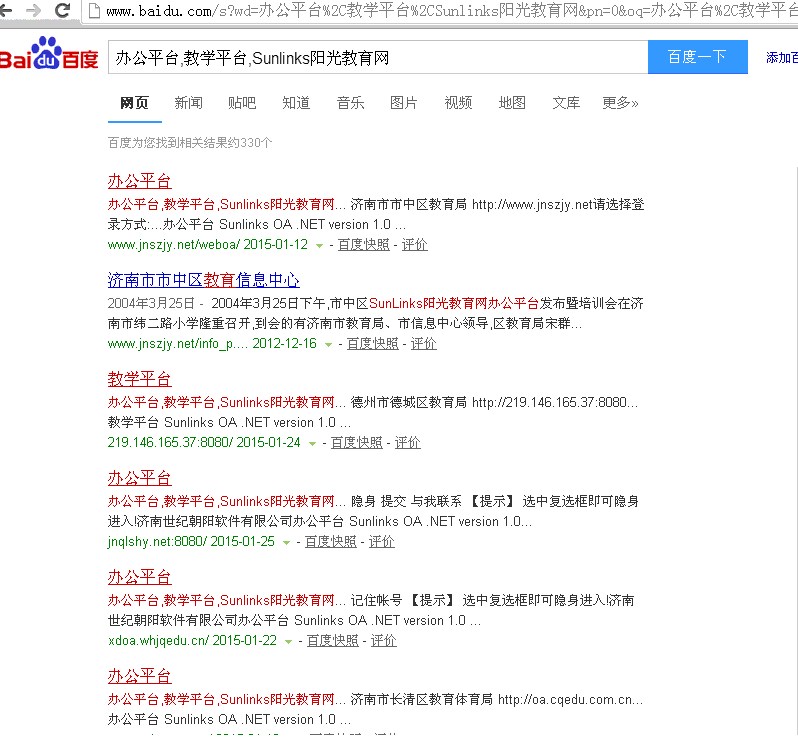Open 办公平台 result for jnqlshy.net:8080
798x739 pixels.
[x=139, y=478]
